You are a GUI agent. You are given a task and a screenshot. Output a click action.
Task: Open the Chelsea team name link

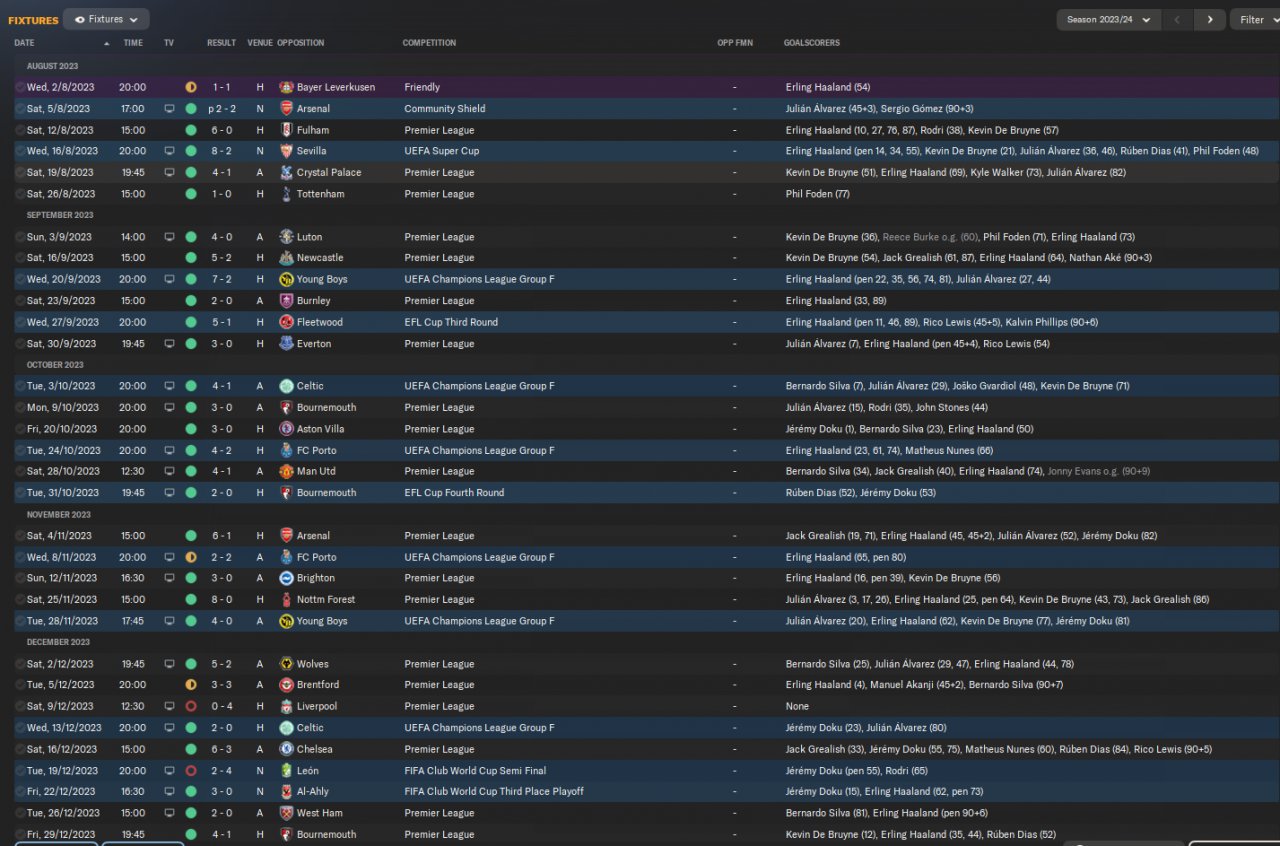click(315, 749)
